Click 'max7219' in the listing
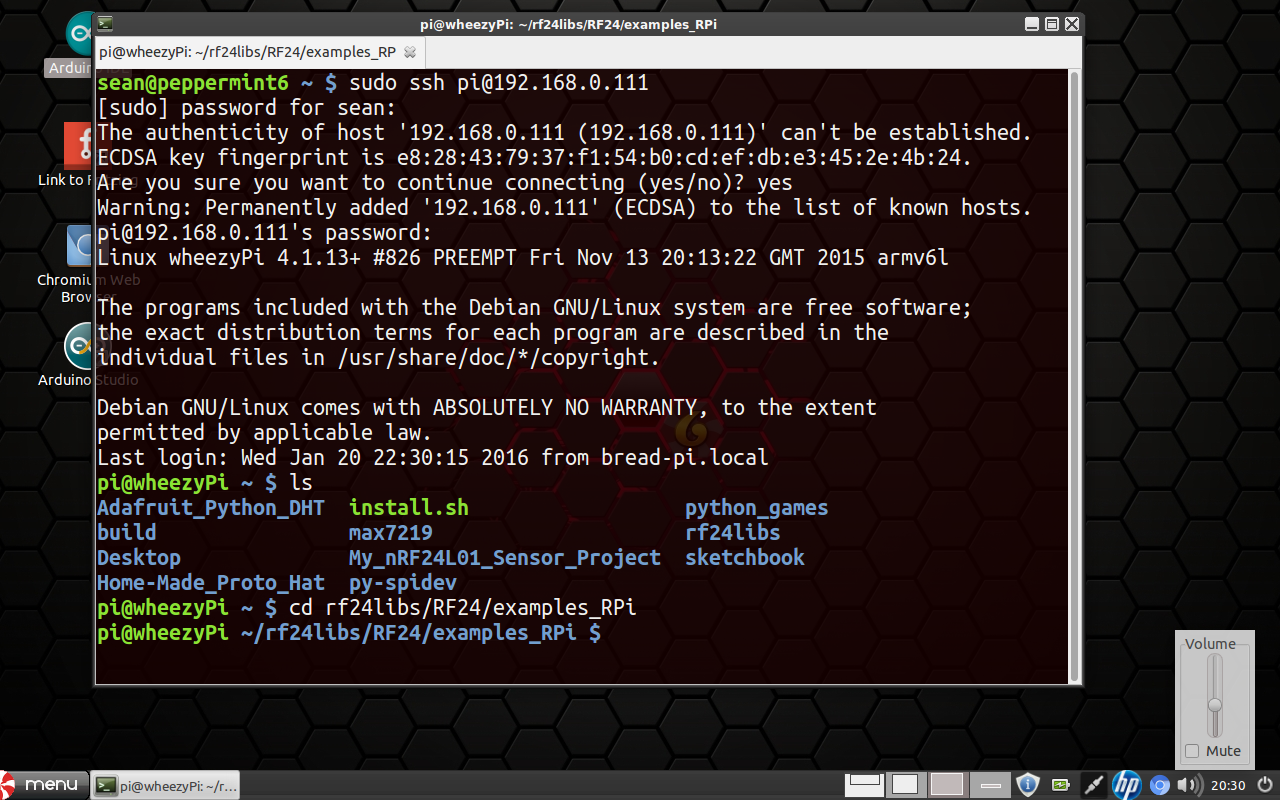Screen dimensions: 1280x800 391,533
